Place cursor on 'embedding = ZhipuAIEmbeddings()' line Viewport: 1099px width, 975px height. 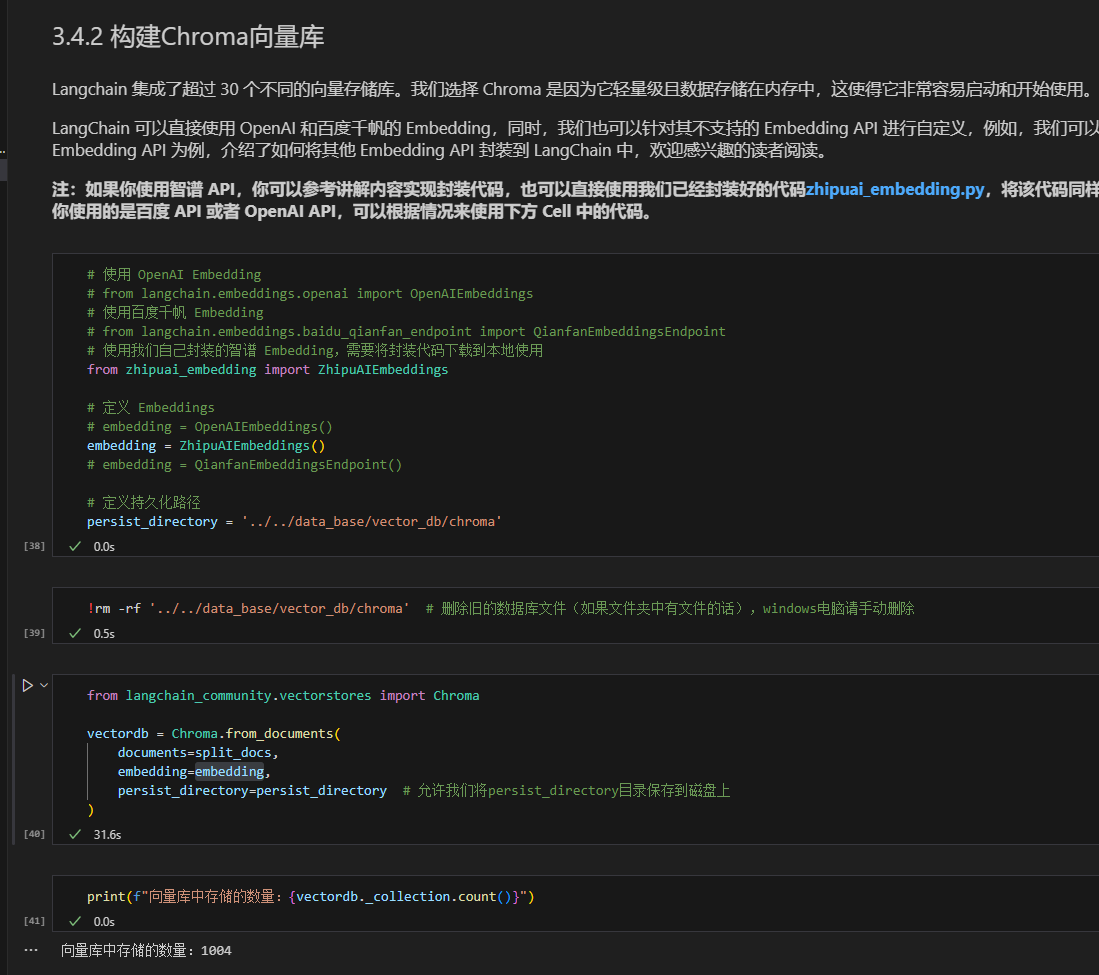pos(206,446)
